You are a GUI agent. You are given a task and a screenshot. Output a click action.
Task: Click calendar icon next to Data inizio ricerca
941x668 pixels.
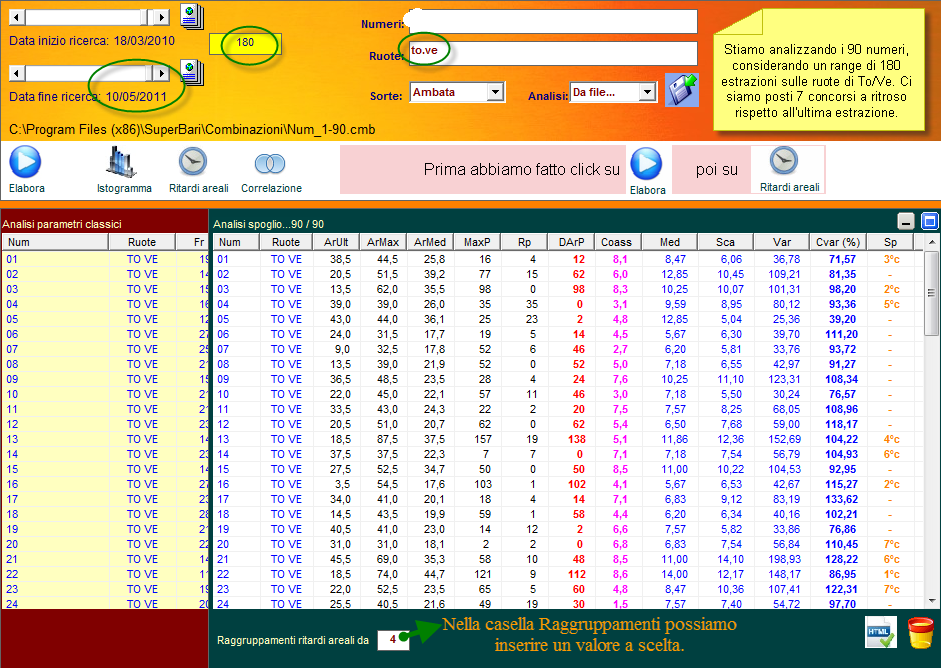(192, 17)
